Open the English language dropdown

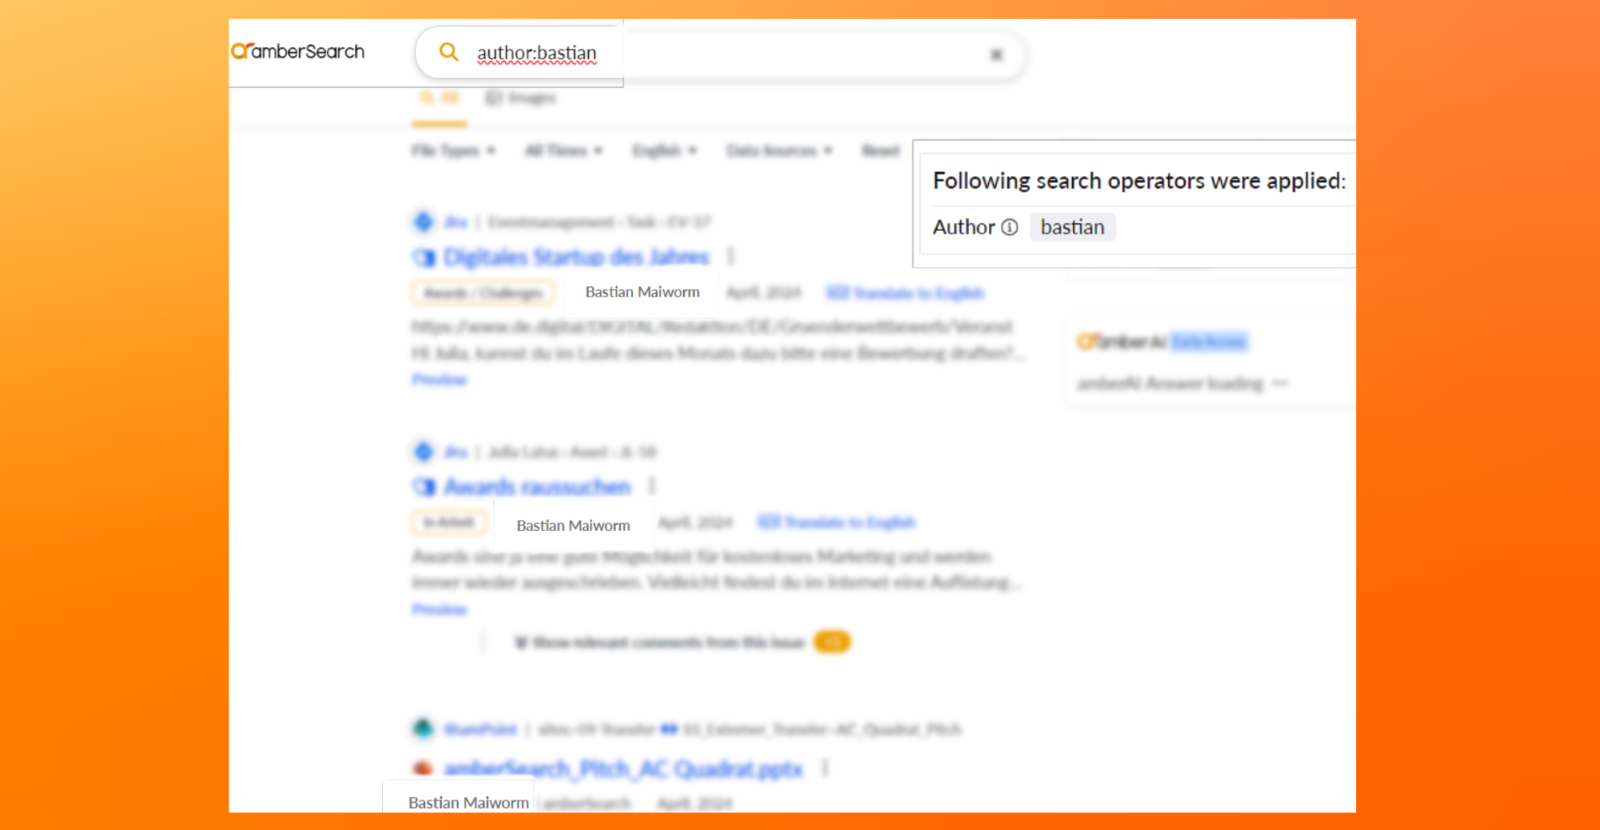click(x=664, y=151)
